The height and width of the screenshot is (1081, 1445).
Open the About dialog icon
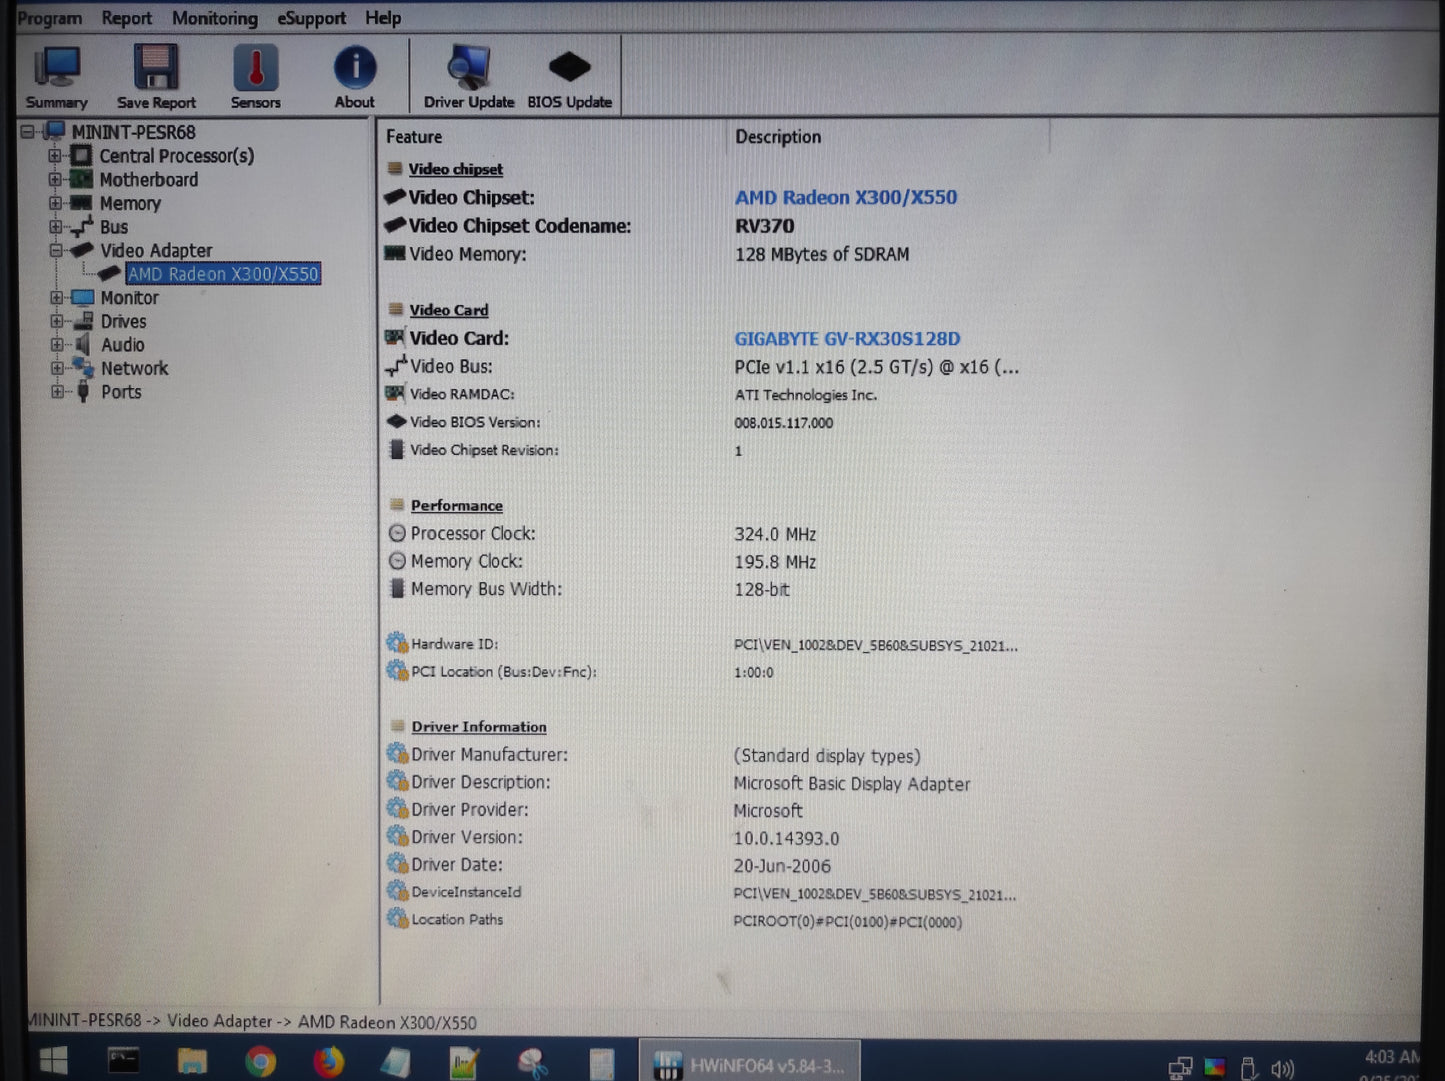click(355, 75)
